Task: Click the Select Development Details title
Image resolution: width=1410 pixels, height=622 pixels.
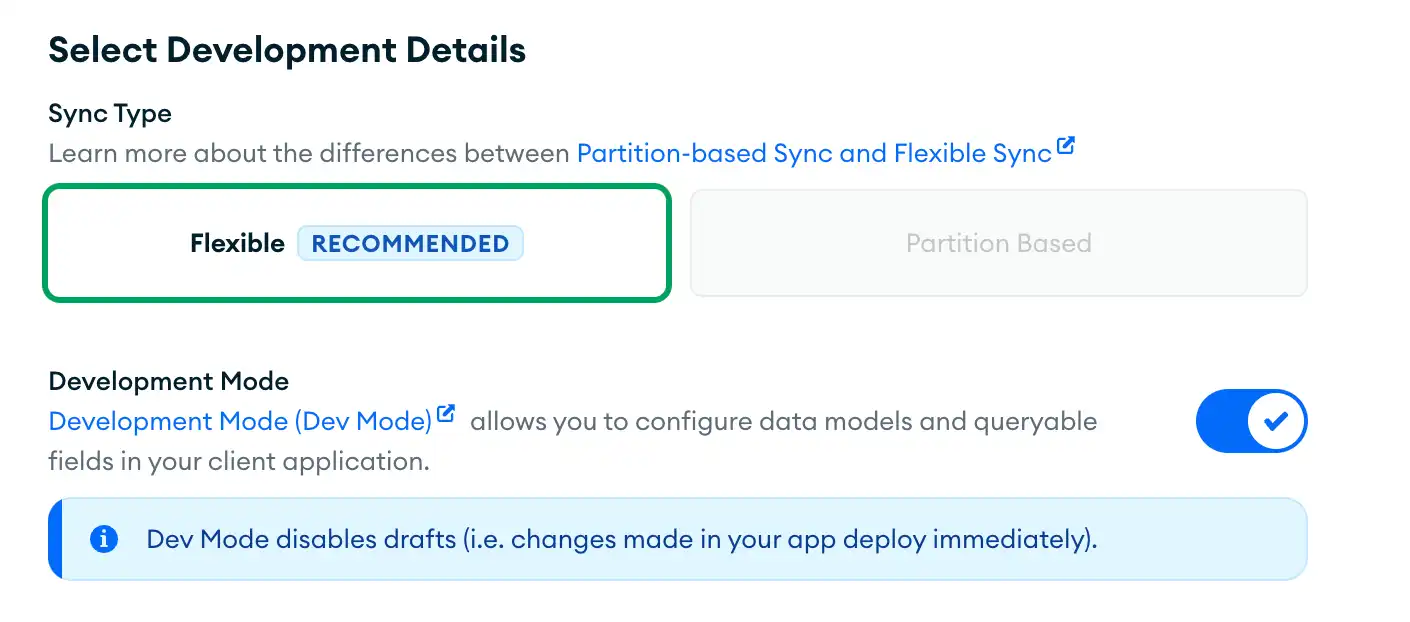Action: 287,49
